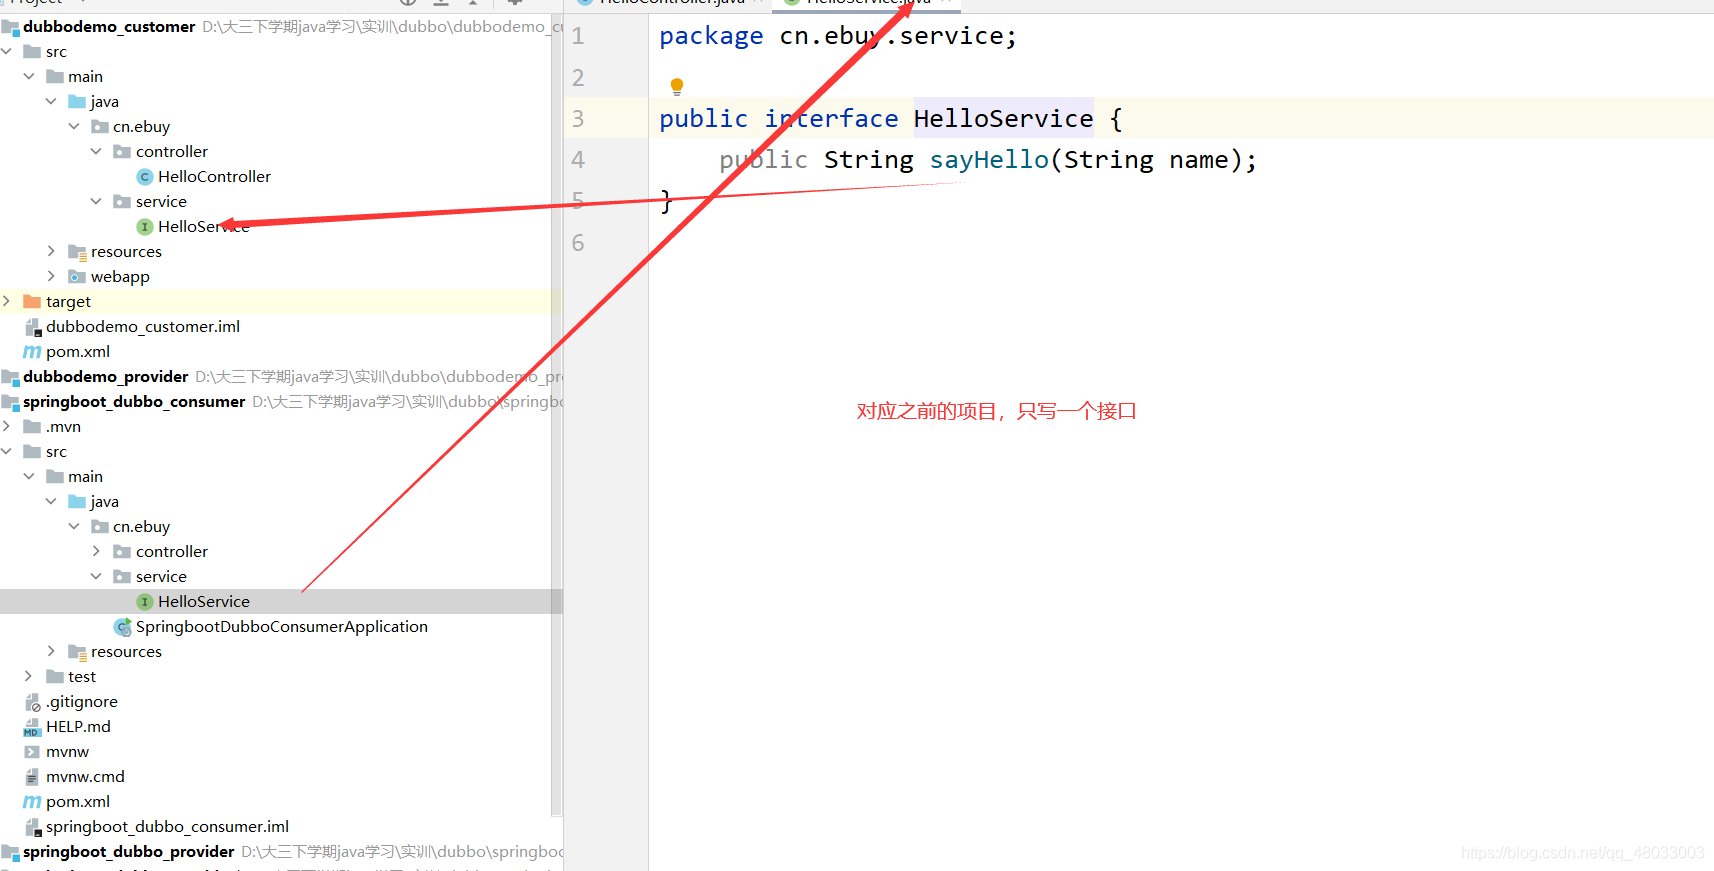Expand the webapp folder
The width and height of the screenshot is (1714, 871).
pyautogui.click(x=51, y=276)
